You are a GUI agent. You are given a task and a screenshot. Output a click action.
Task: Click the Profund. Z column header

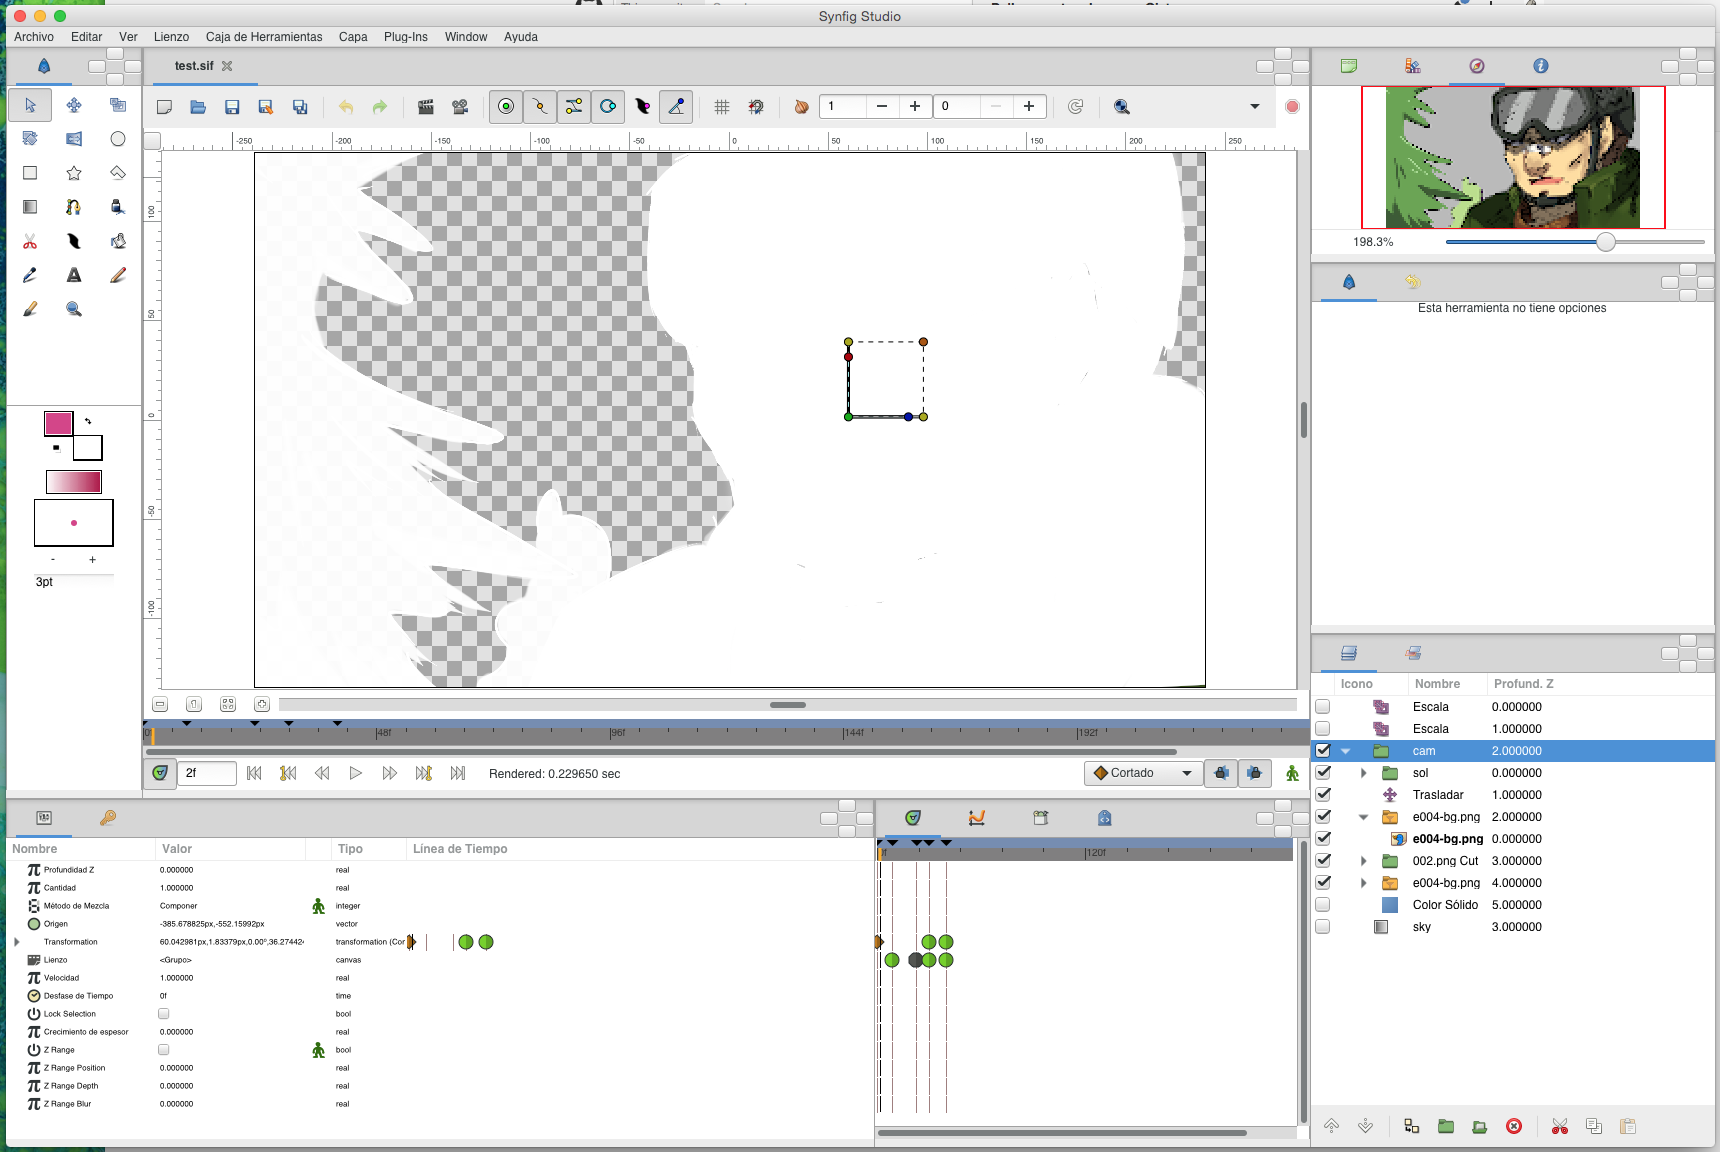tap(1523, 684)
